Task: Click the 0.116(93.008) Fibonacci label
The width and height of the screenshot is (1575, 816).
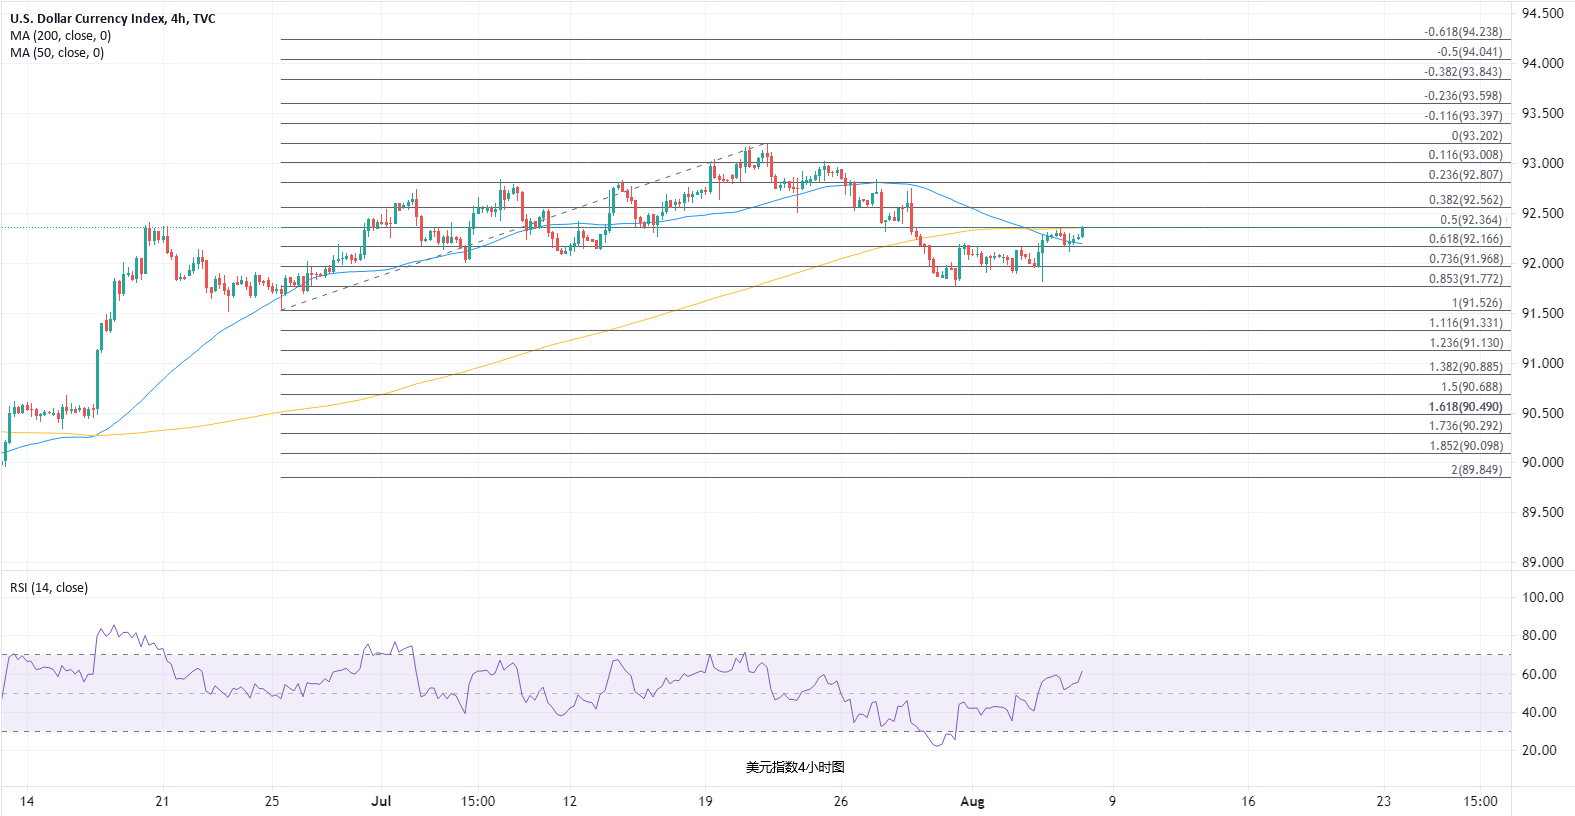Action: (x=1465, y=155)
